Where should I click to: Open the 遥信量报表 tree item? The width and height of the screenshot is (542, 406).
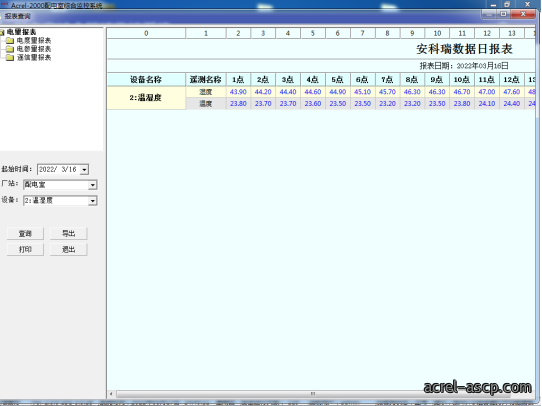point(34,57)
